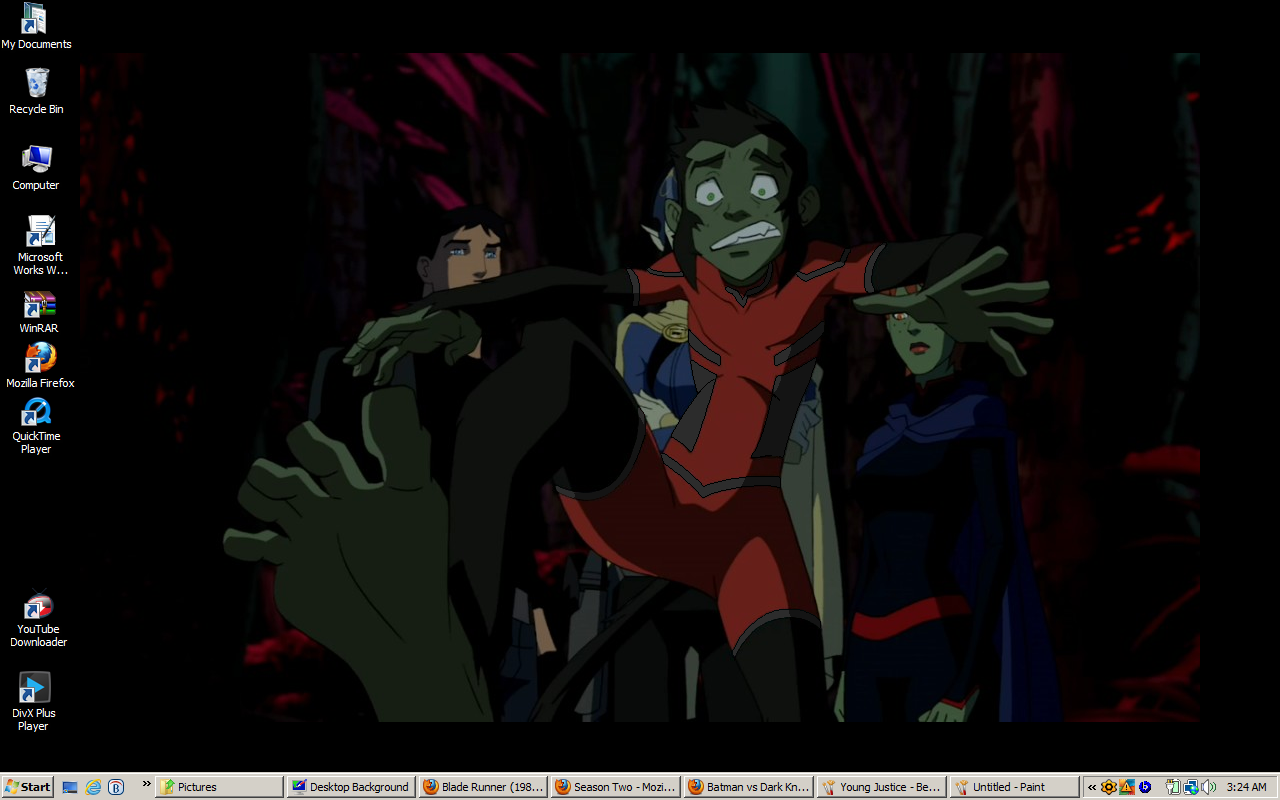Screen dimensions: 1280x800
Task: Open My Documents folder icon
Action: pos(36,19)
